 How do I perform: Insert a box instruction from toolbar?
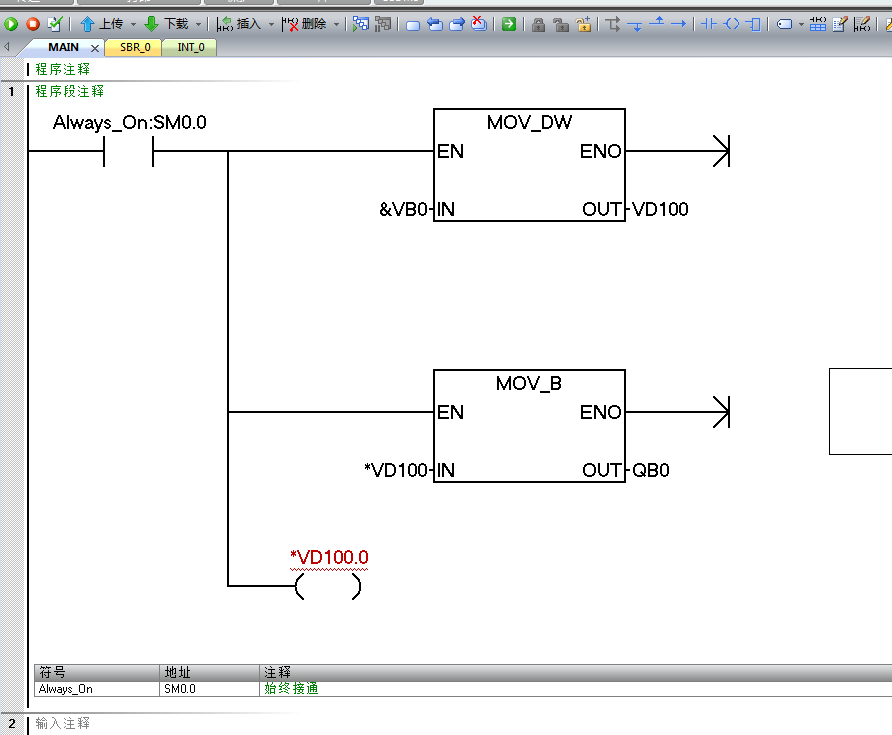pos(754,24)
